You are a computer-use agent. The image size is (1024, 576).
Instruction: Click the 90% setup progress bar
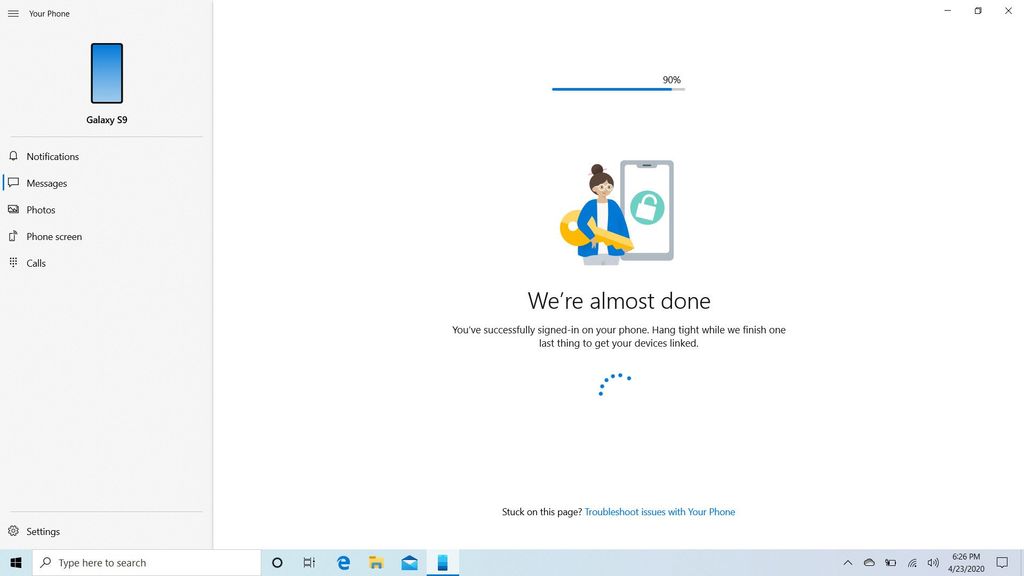click(x=617, y=88)
